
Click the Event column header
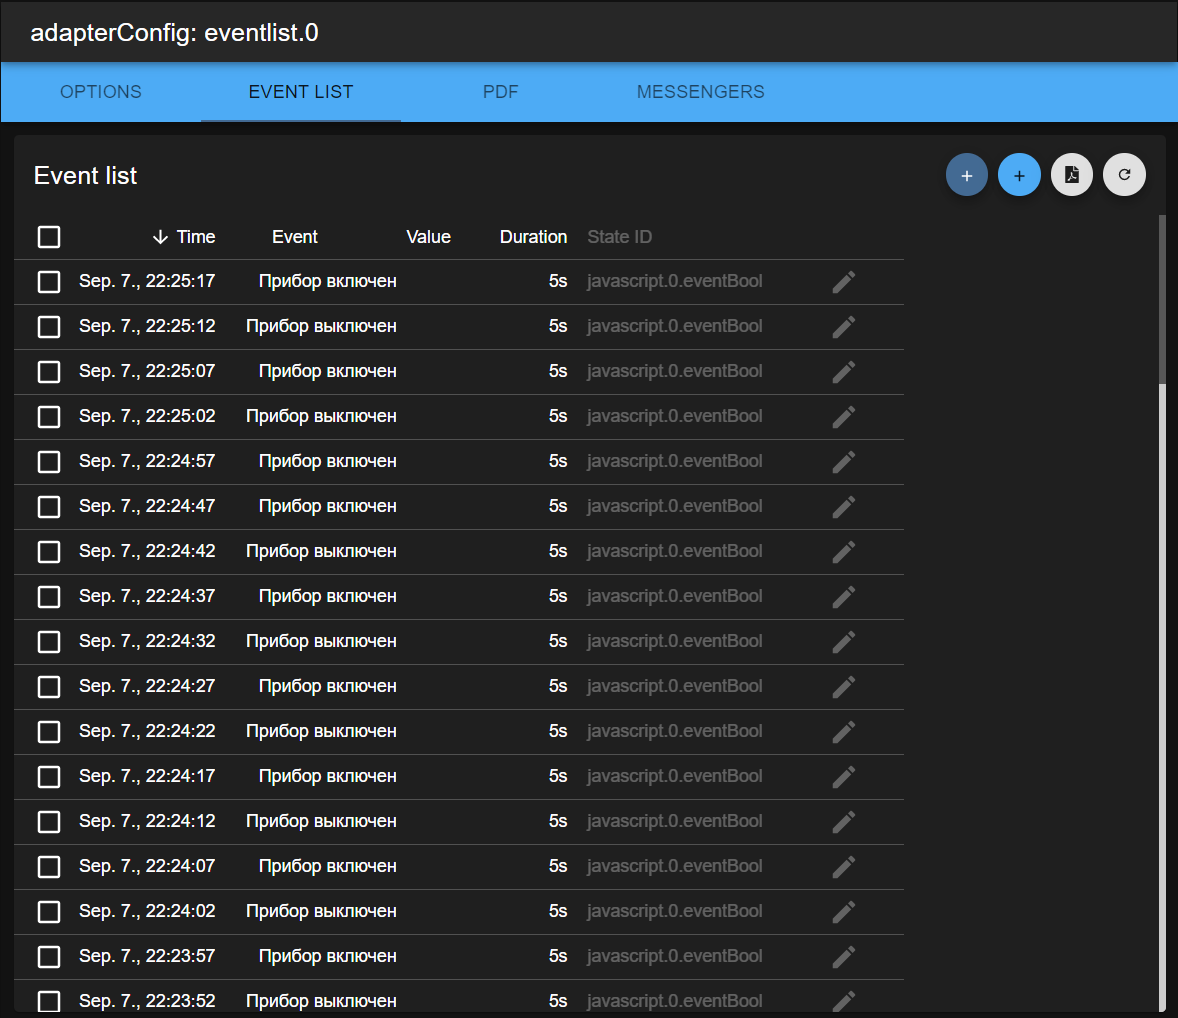[x=294, y=237]
